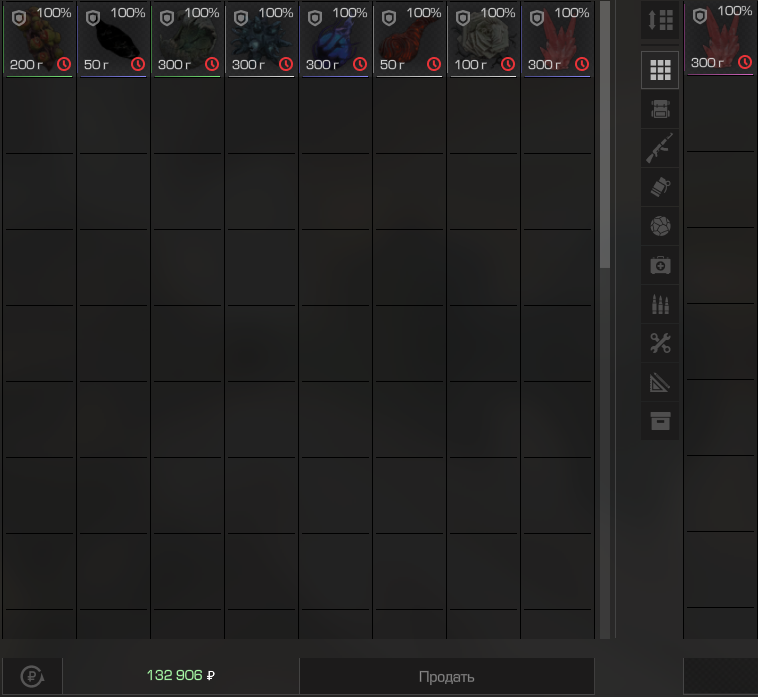Select the 200 г berry-cluster artifact

pos(39,39)
